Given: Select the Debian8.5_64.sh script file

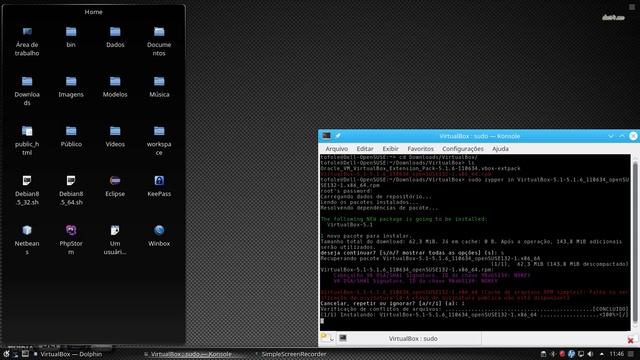Looking at the screenshot, I should (x=71, y=191).
